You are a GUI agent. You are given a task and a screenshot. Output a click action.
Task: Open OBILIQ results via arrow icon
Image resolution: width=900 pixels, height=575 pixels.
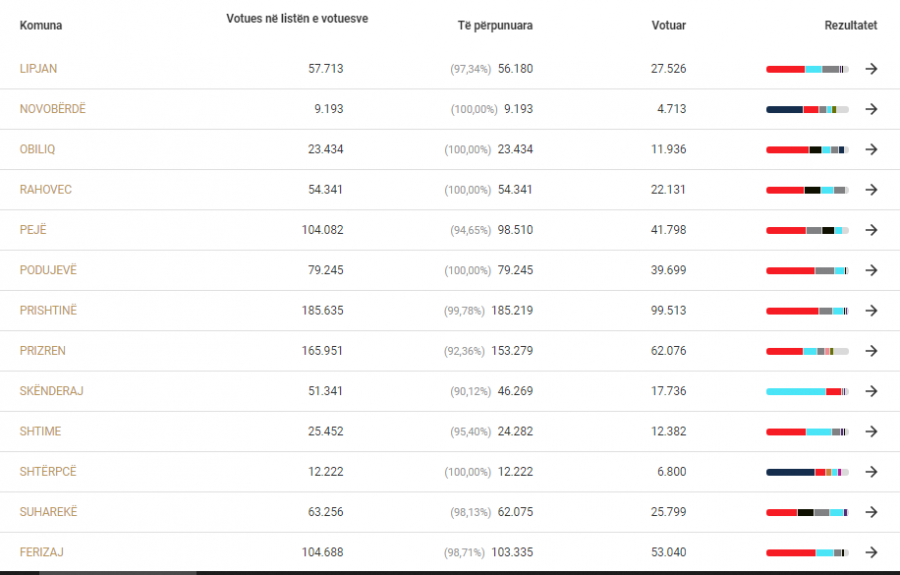pyautogui.click(x=871, y=149)
